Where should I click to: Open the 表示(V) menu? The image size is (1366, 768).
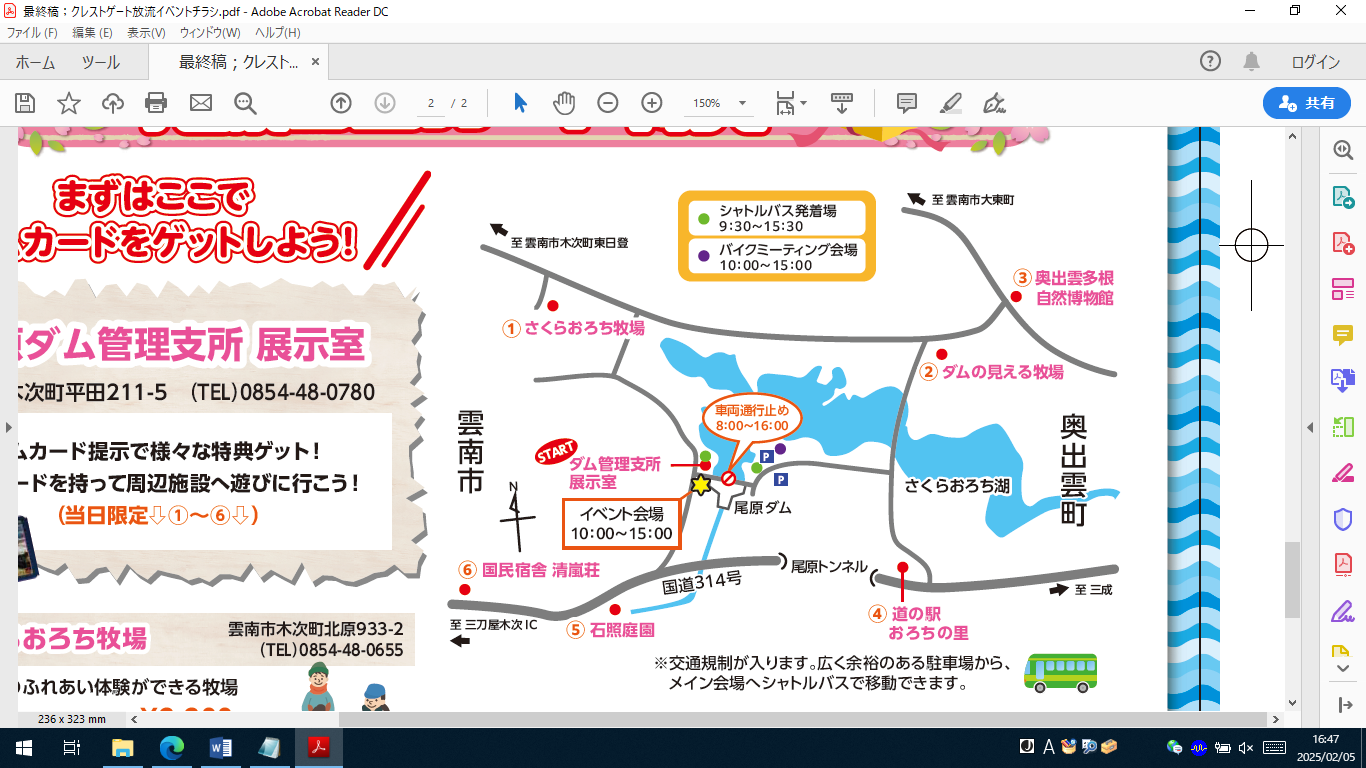[x=146, y=33]
